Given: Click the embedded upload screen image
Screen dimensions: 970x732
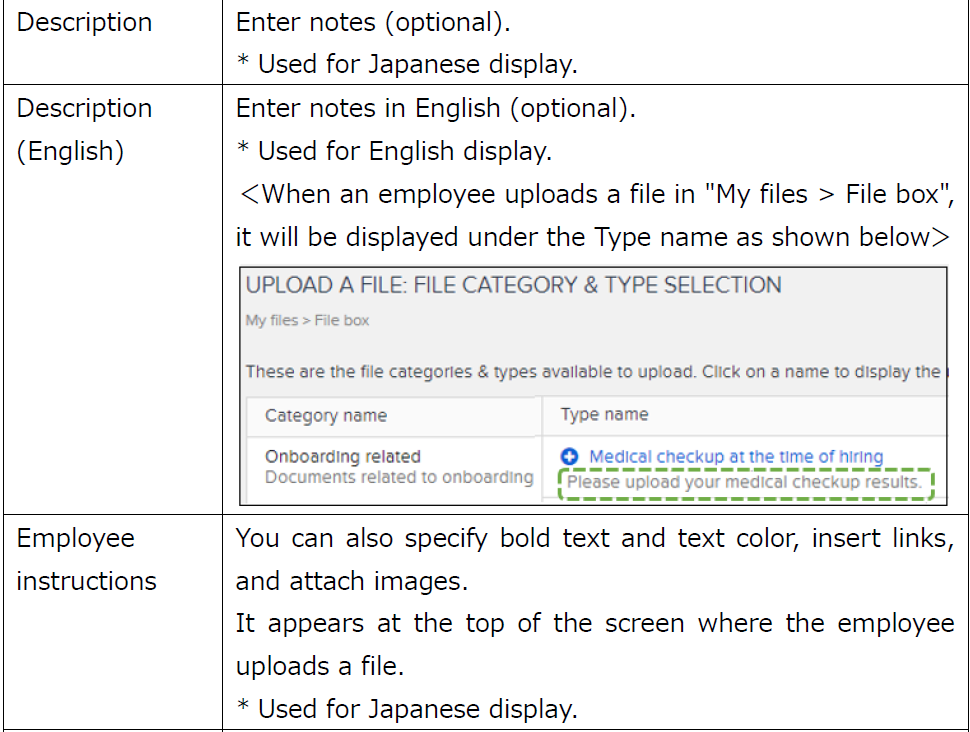Looking at the screenshot, I should (592, 385).
